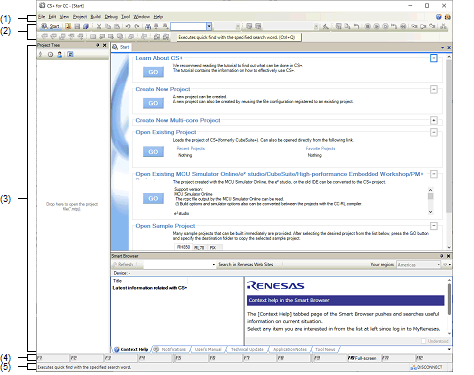Click the Build hammer icon
This screenshot has height=375, width=474.
point(326,26)
